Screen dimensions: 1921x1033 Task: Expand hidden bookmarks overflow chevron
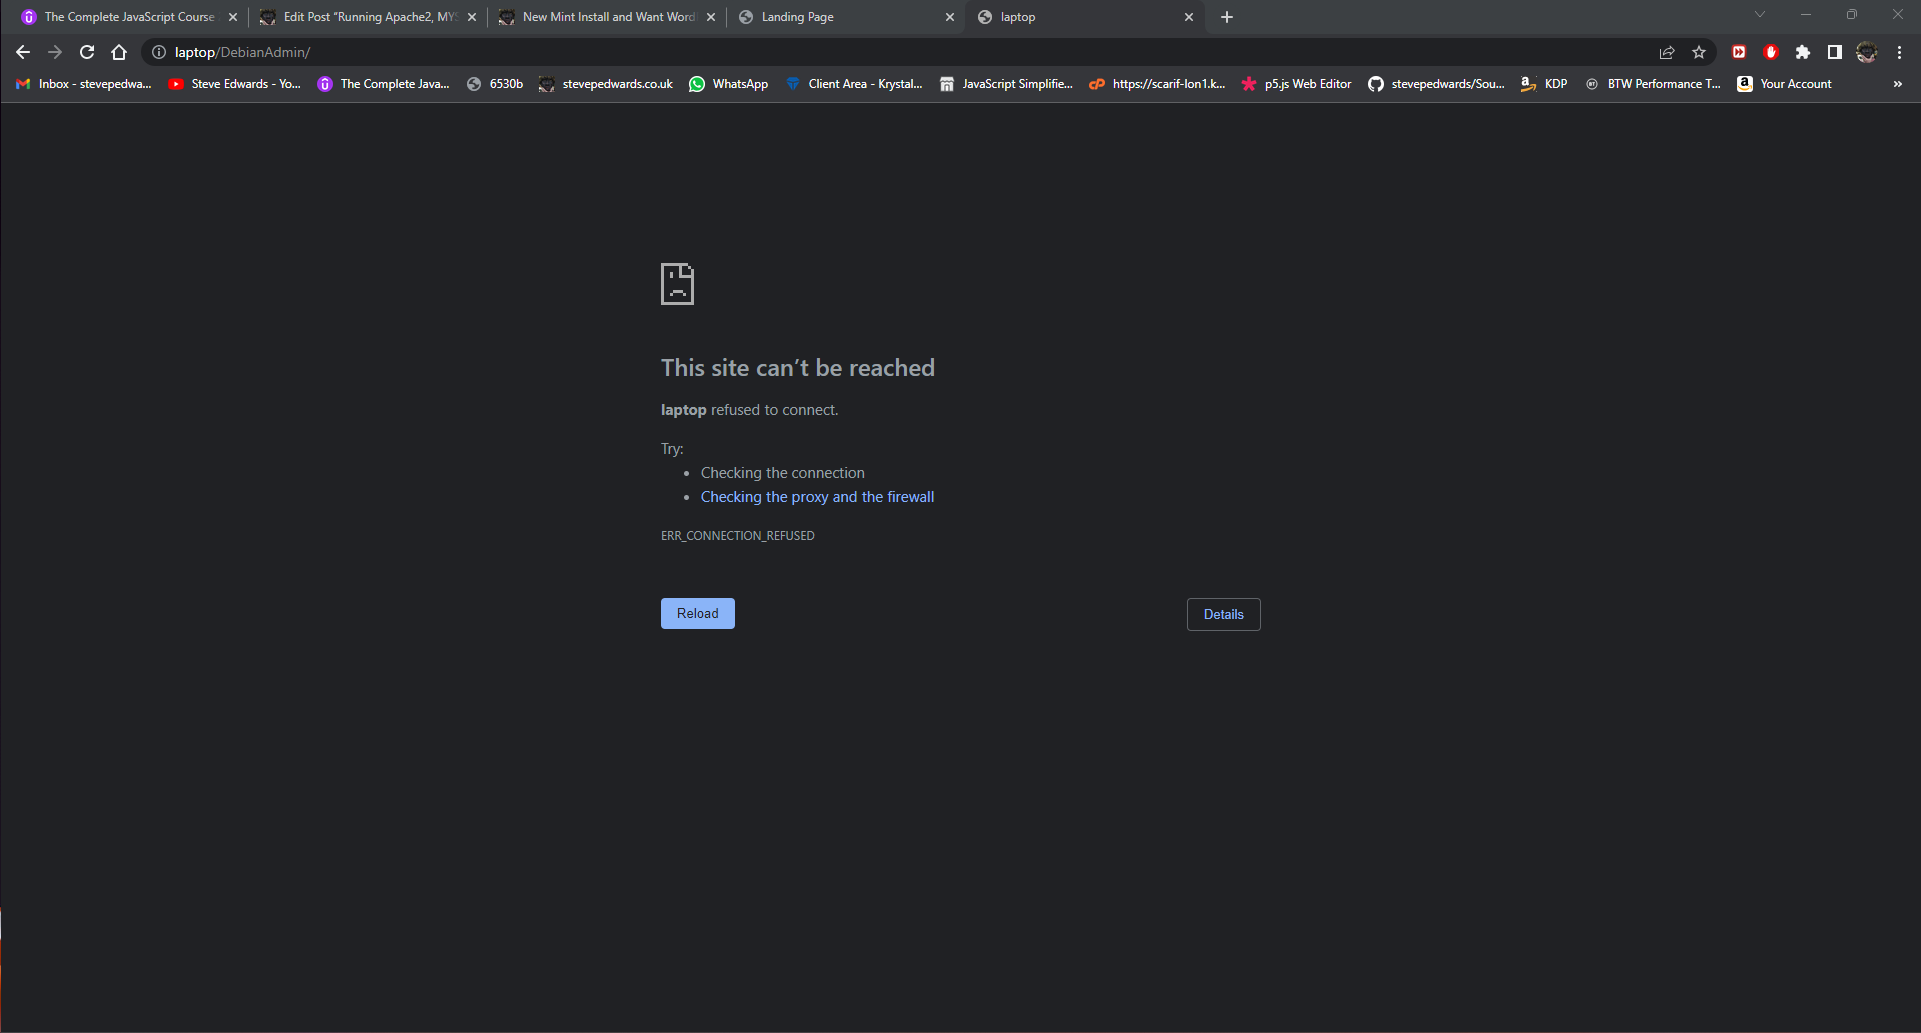point(1898,84)
